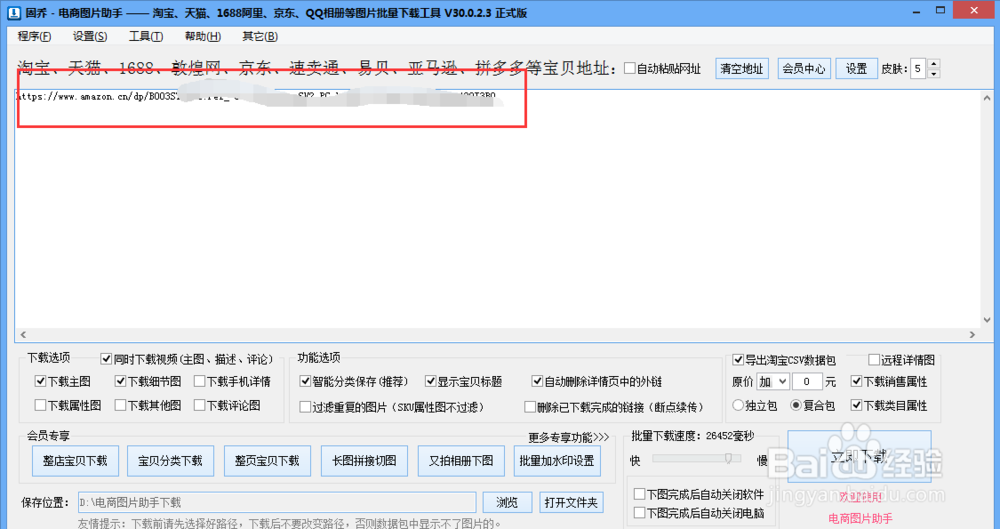Screen dimensions: 1000x529
Task: Click the vertical scrollbar down arrow
Action: [x=987, y=321]
